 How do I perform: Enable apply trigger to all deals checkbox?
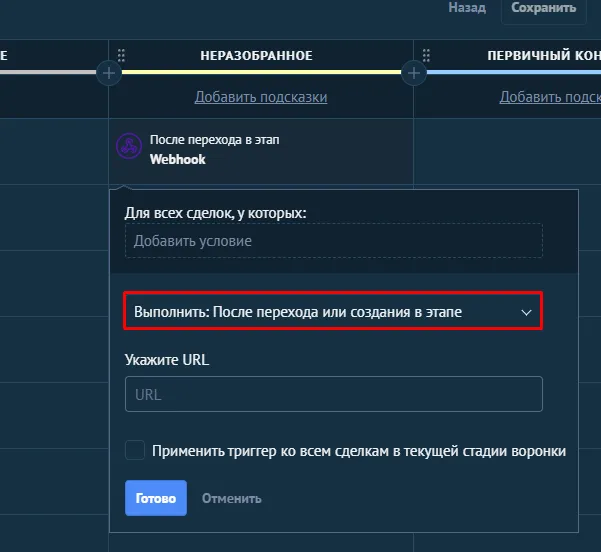[135, 450]
